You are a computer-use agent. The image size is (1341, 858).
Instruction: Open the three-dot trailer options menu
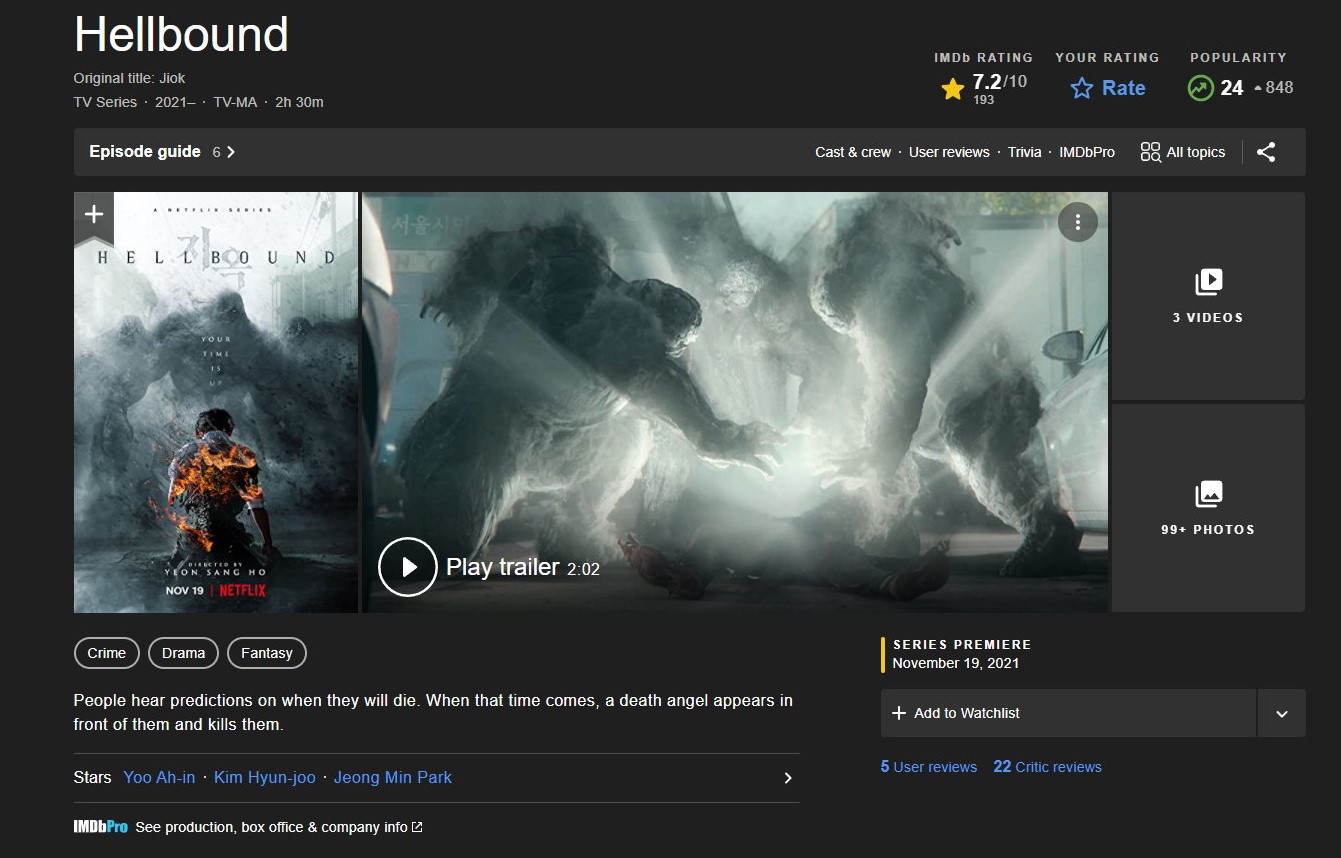click(x=1077, y=222)
